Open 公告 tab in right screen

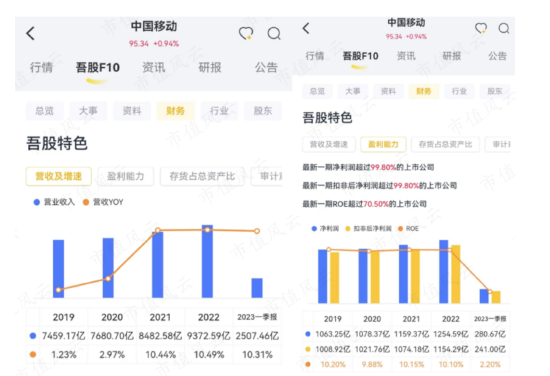(497, 56)
